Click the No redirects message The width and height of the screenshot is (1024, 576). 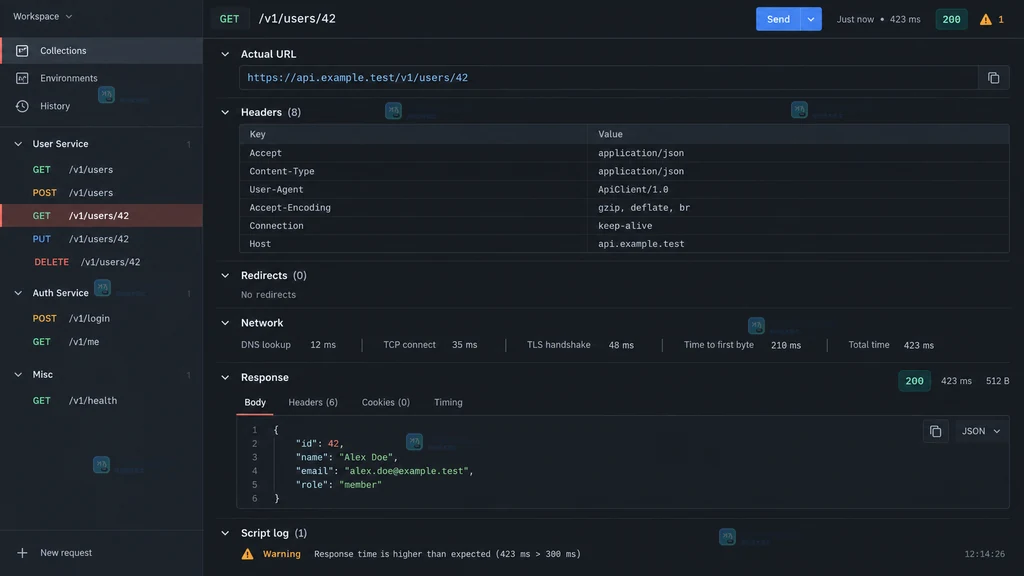(x=268, y=295)
